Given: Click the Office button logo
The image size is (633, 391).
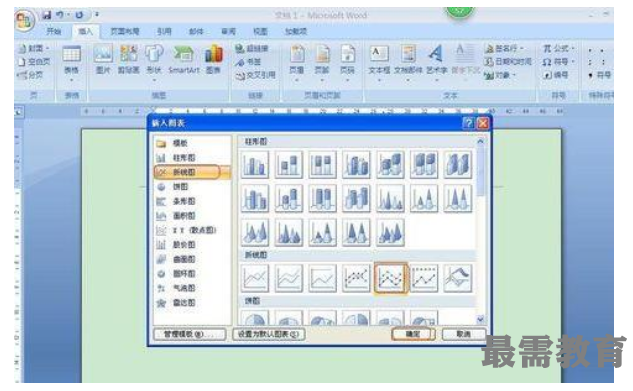Looking at the screenshot, I should click(x=24, y=19).
